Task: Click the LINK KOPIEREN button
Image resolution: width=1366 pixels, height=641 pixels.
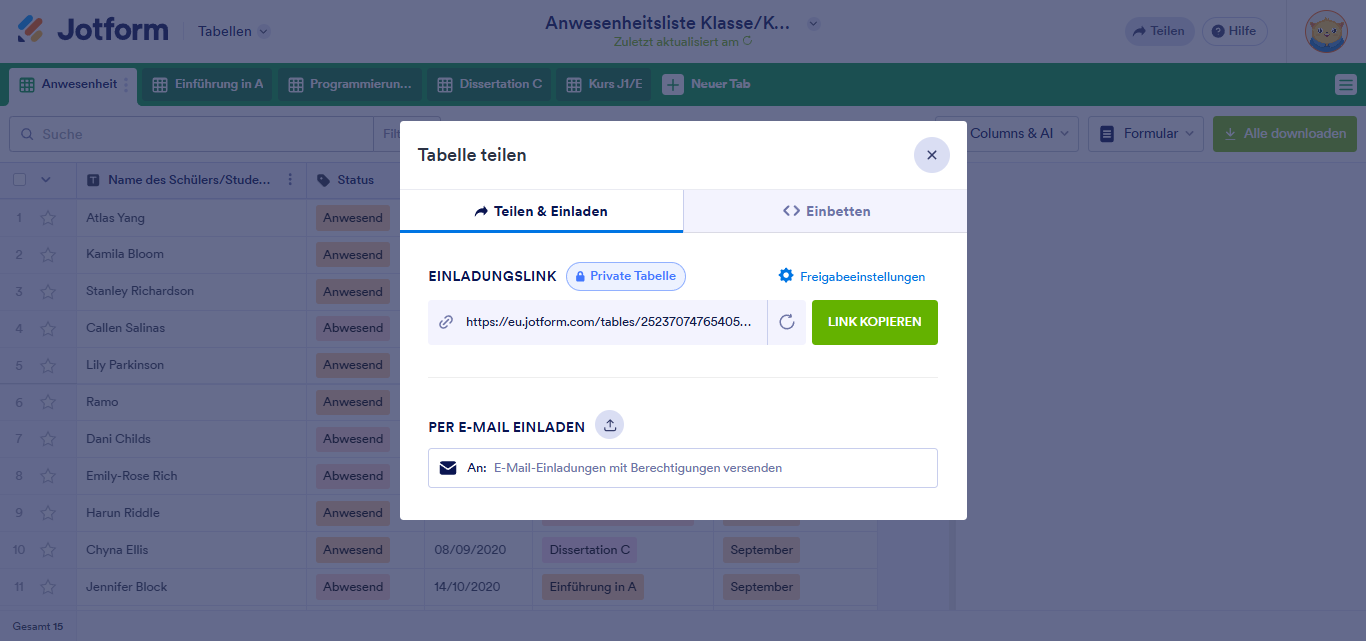Action: click(x=874, y=322)
